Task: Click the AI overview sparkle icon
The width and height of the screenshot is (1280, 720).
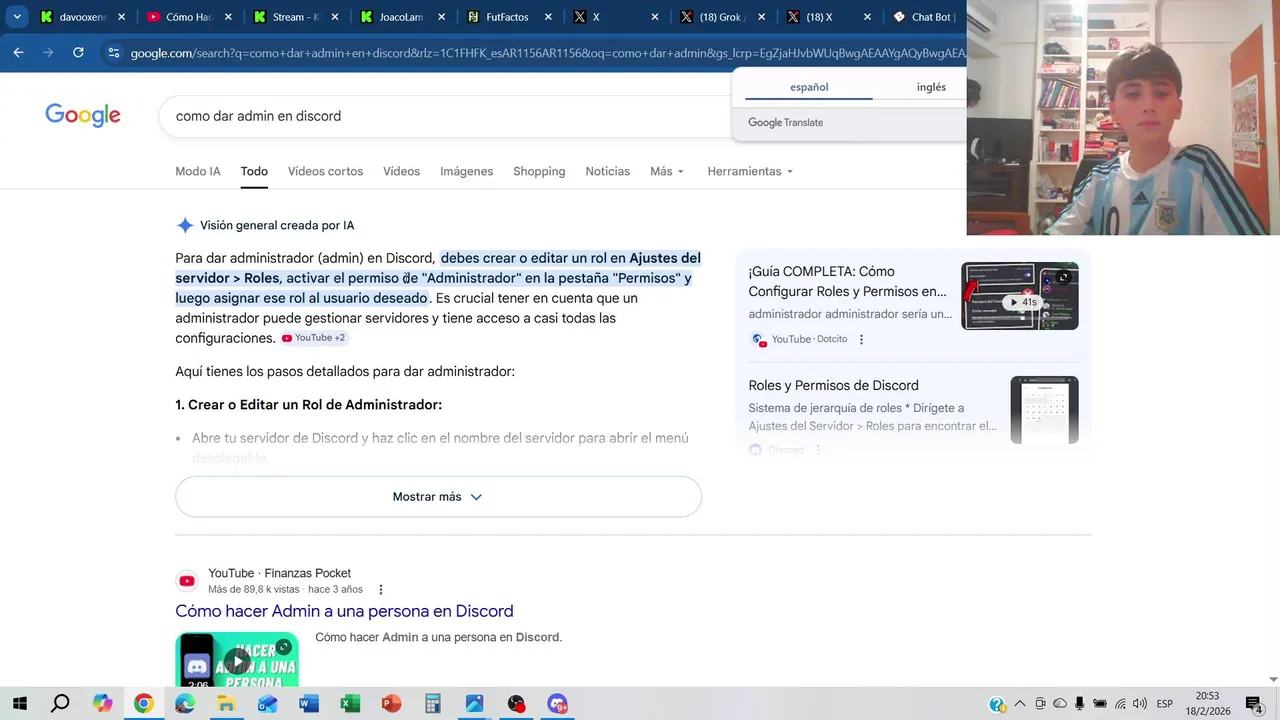Action: (x=185, y=225)
